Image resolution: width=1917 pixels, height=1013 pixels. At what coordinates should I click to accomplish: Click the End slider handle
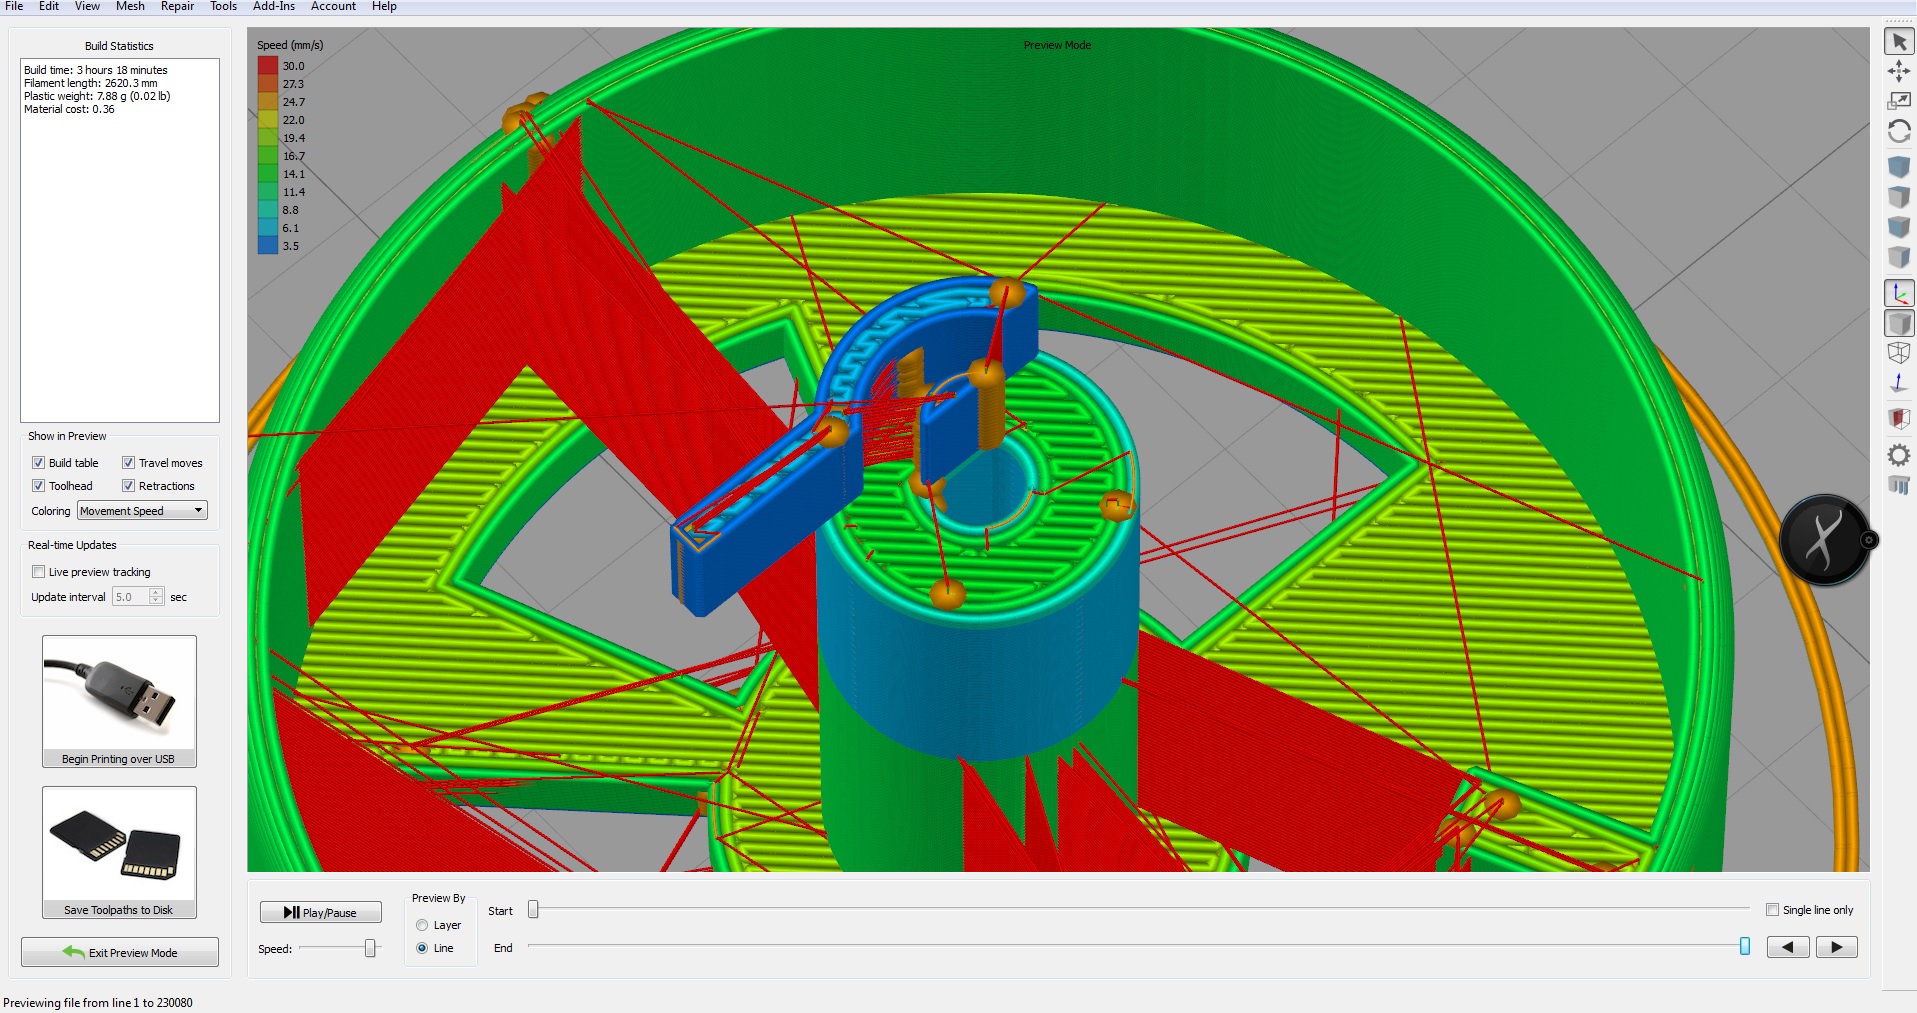tap(1745, 947)
